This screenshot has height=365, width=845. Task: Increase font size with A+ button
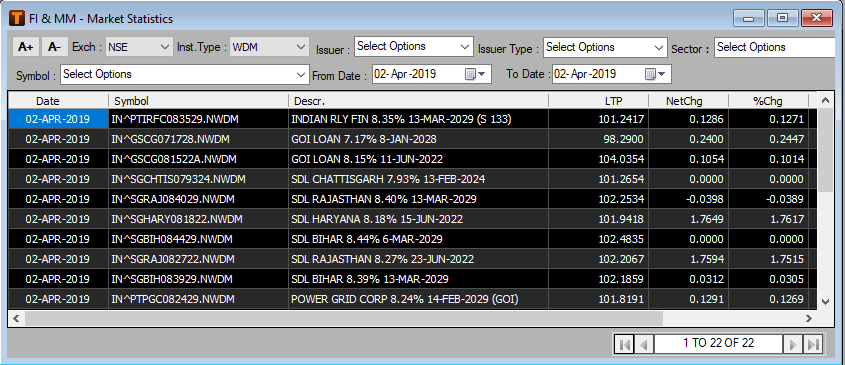[25, 47]
